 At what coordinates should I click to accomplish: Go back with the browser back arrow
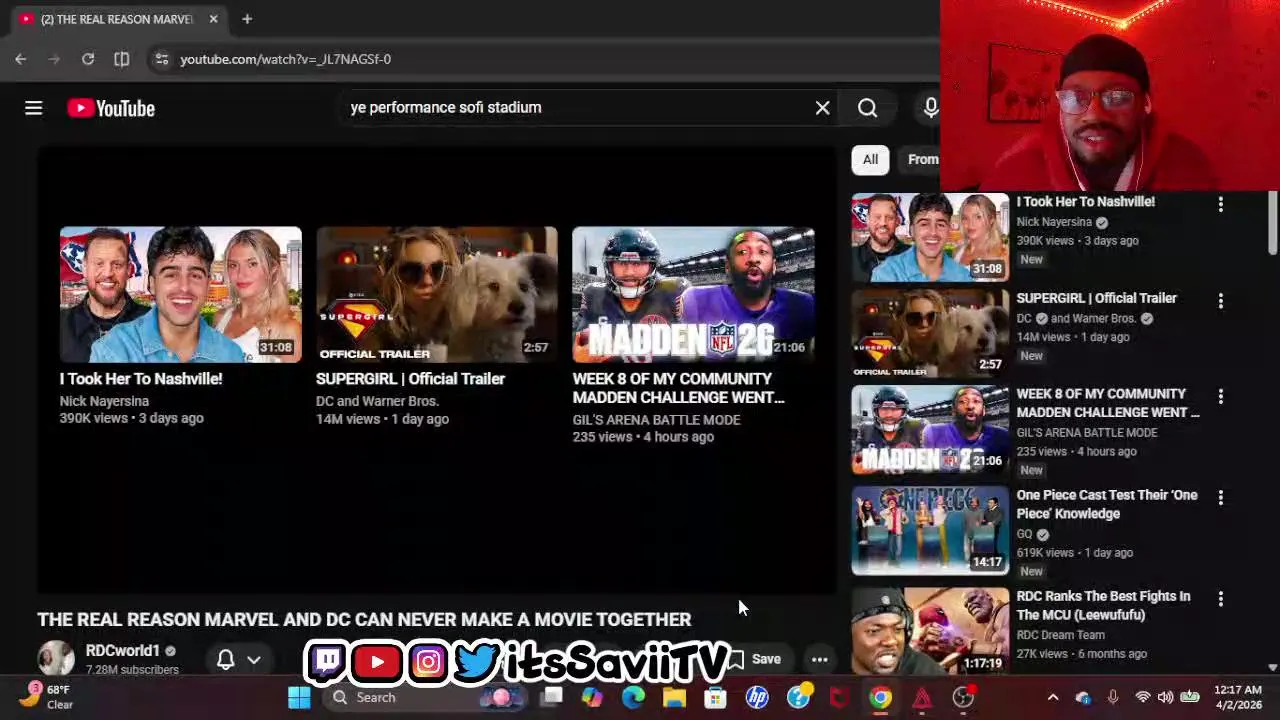tap(21, 59)
